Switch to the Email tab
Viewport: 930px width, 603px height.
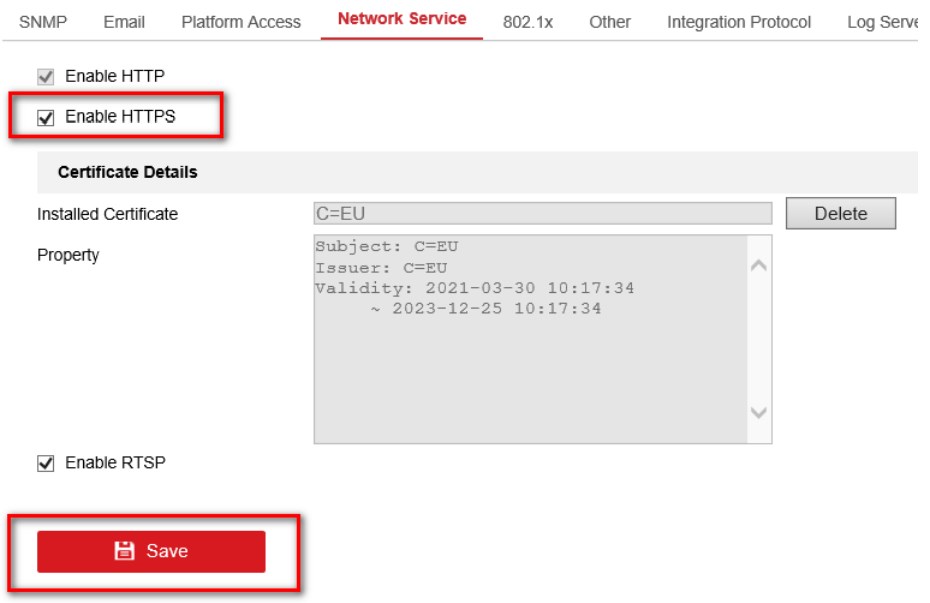click(x=124, y=21)
